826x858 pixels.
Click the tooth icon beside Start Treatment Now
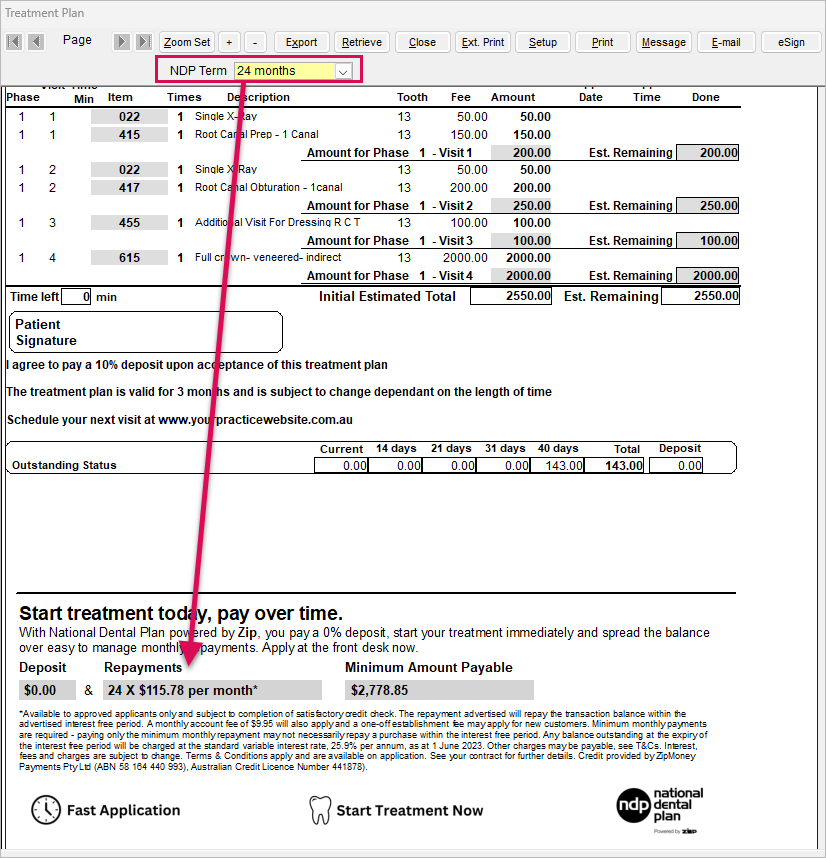coord(320,810)
